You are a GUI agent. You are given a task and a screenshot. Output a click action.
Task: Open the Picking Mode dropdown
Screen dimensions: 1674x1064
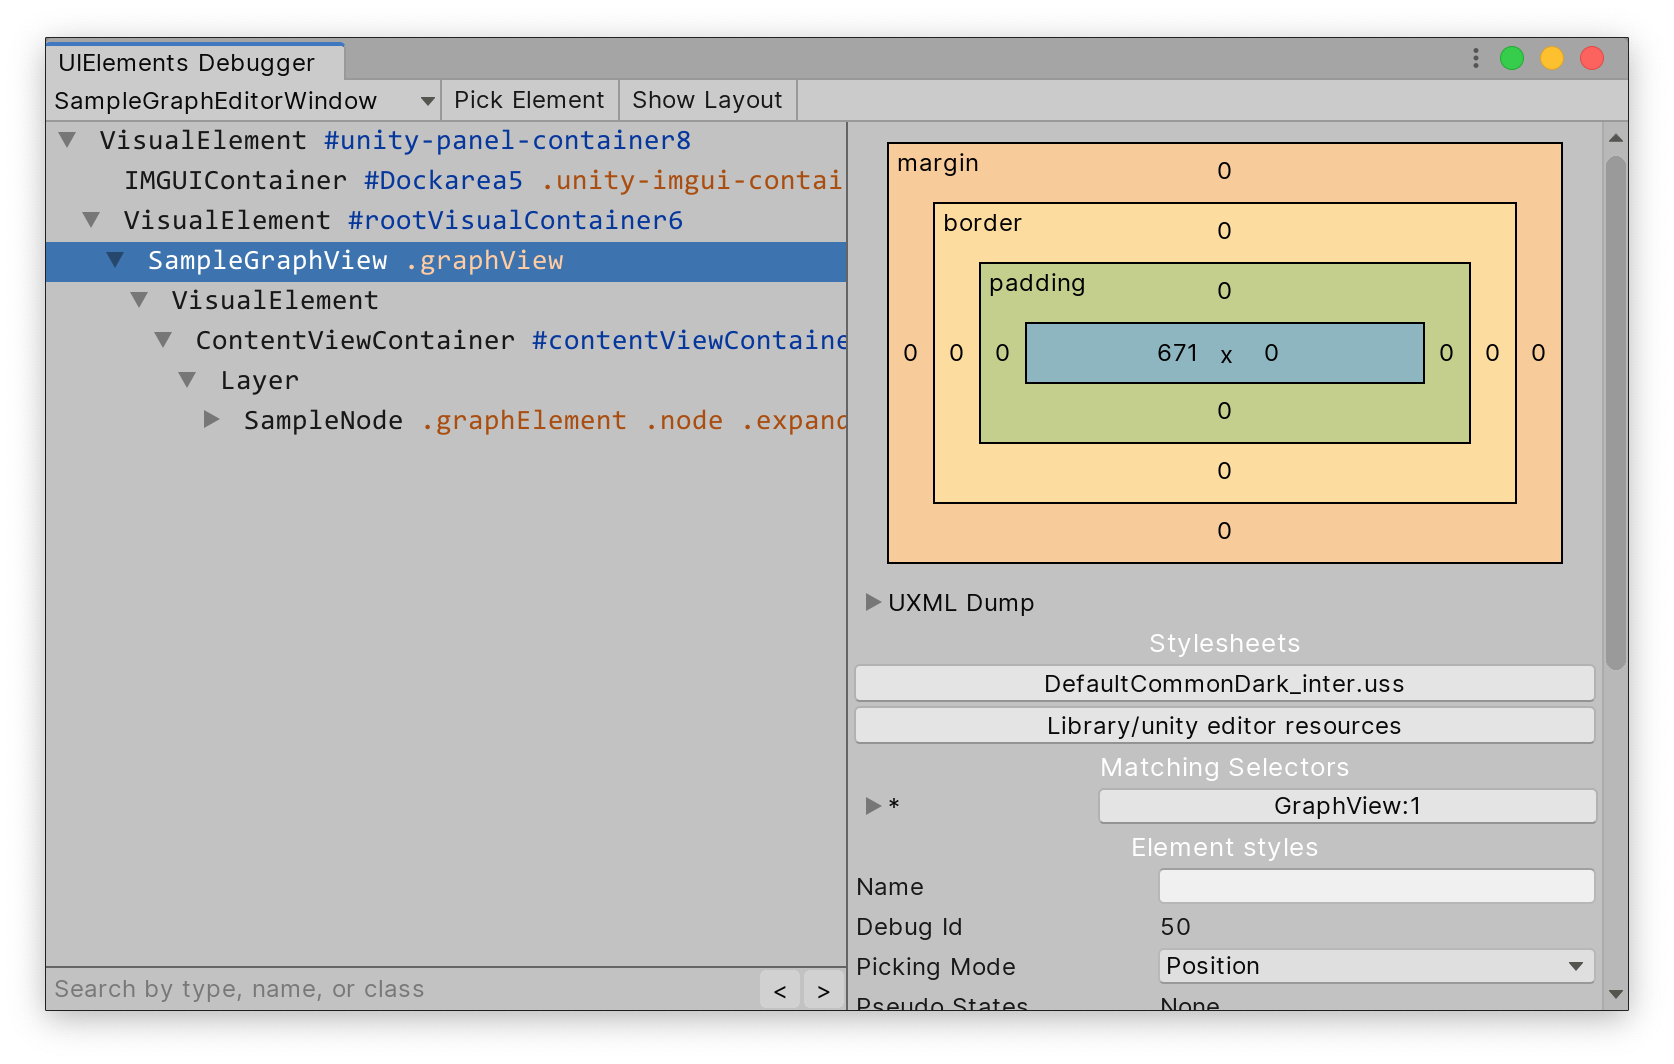pos(1375,966)
